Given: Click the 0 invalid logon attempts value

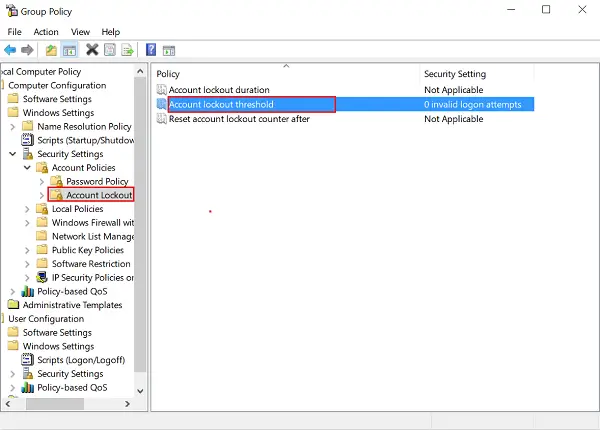Looking at the screenshot, I should [x=473, y=104].
